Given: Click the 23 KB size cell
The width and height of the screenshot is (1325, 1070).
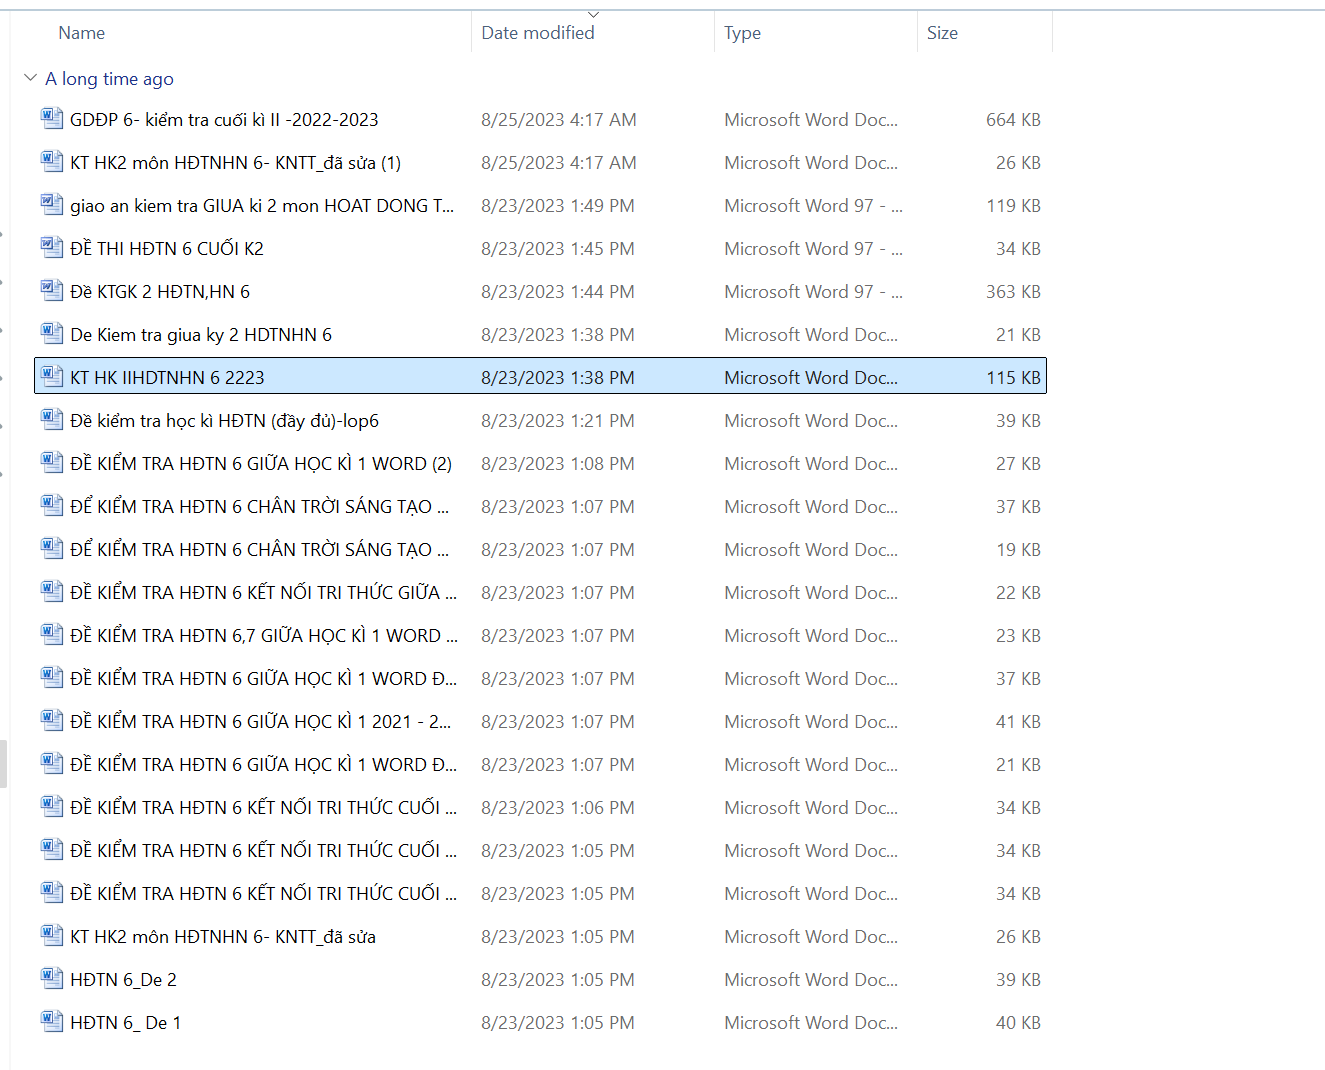Looking at the screenshot, I should pos(1018,636).
